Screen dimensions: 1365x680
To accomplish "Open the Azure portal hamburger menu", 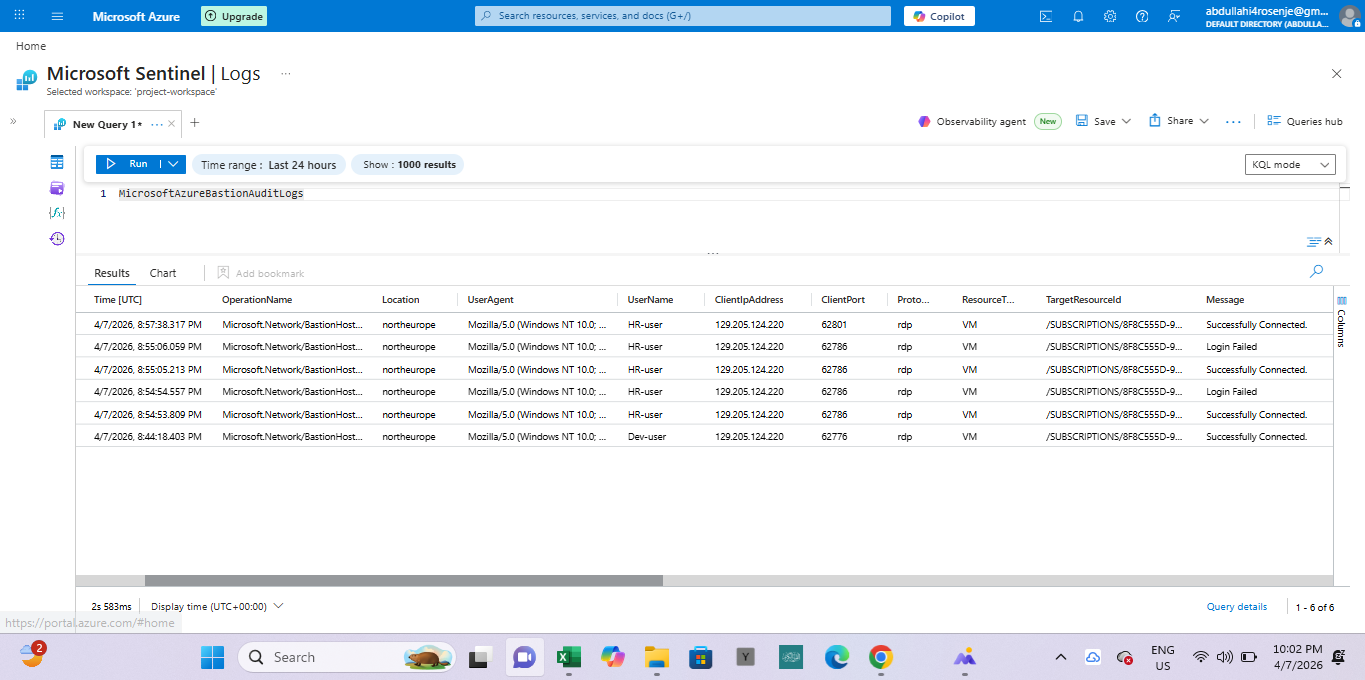I will tap(57, 16).
